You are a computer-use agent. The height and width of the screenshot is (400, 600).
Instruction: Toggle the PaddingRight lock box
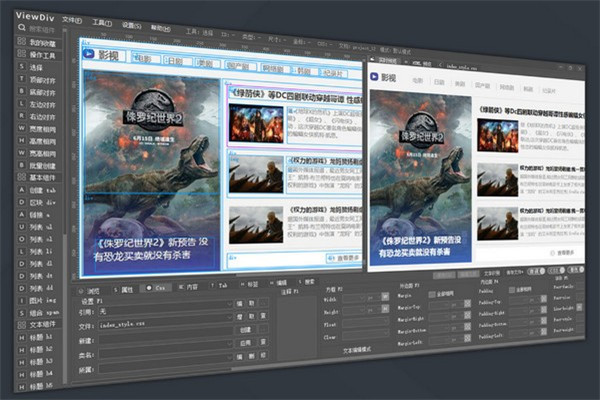point(543,310)
